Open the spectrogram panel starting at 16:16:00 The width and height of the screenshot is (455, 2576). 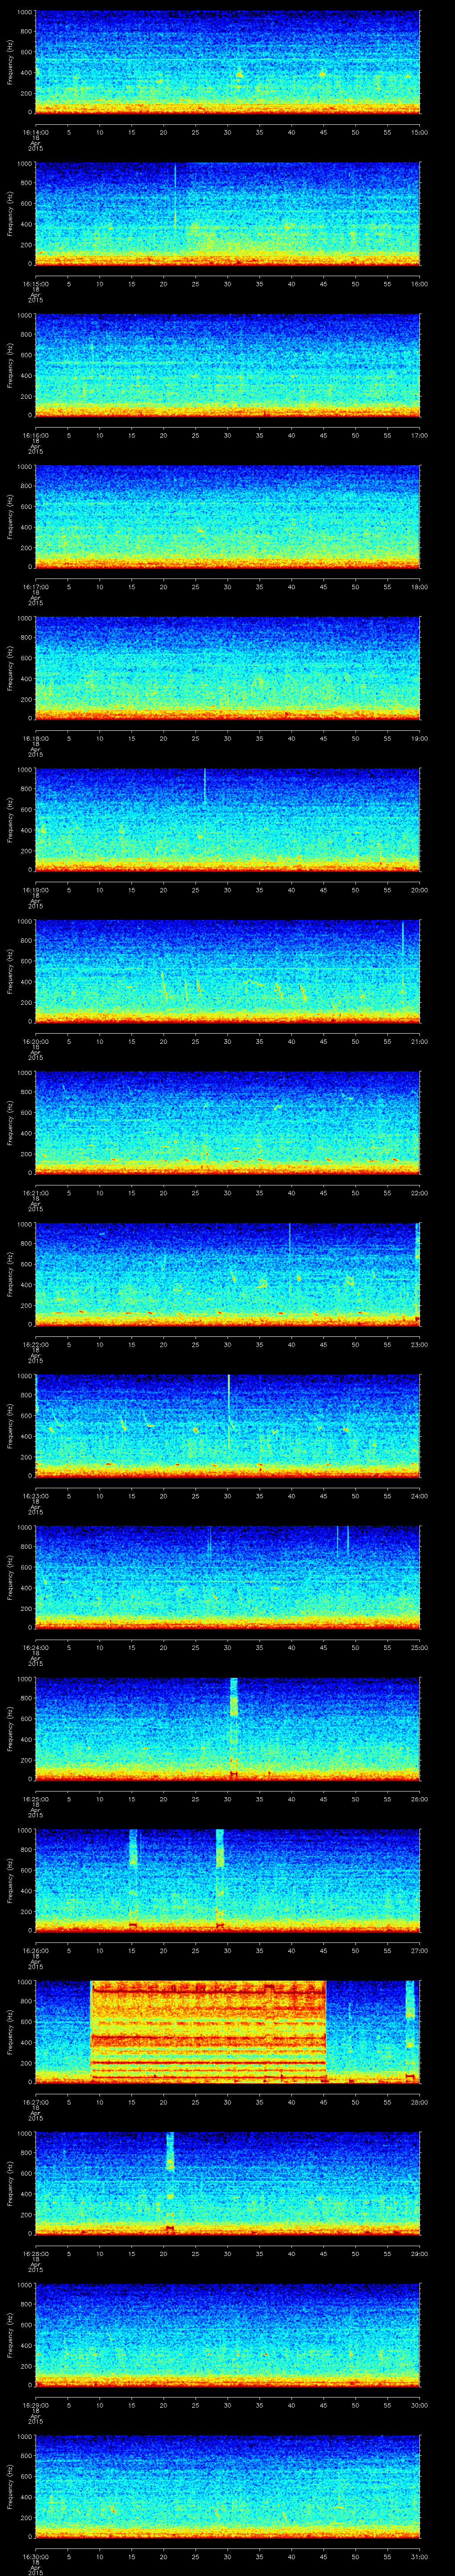click(227, 365)
